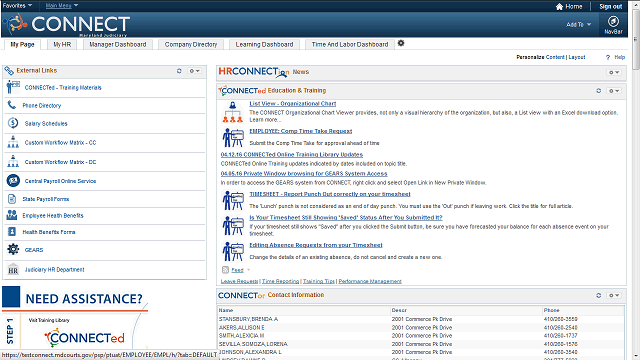Screen dimensions: 640x360
Task: Click the Leave Requests link
Action: click(x=239, y=281)
